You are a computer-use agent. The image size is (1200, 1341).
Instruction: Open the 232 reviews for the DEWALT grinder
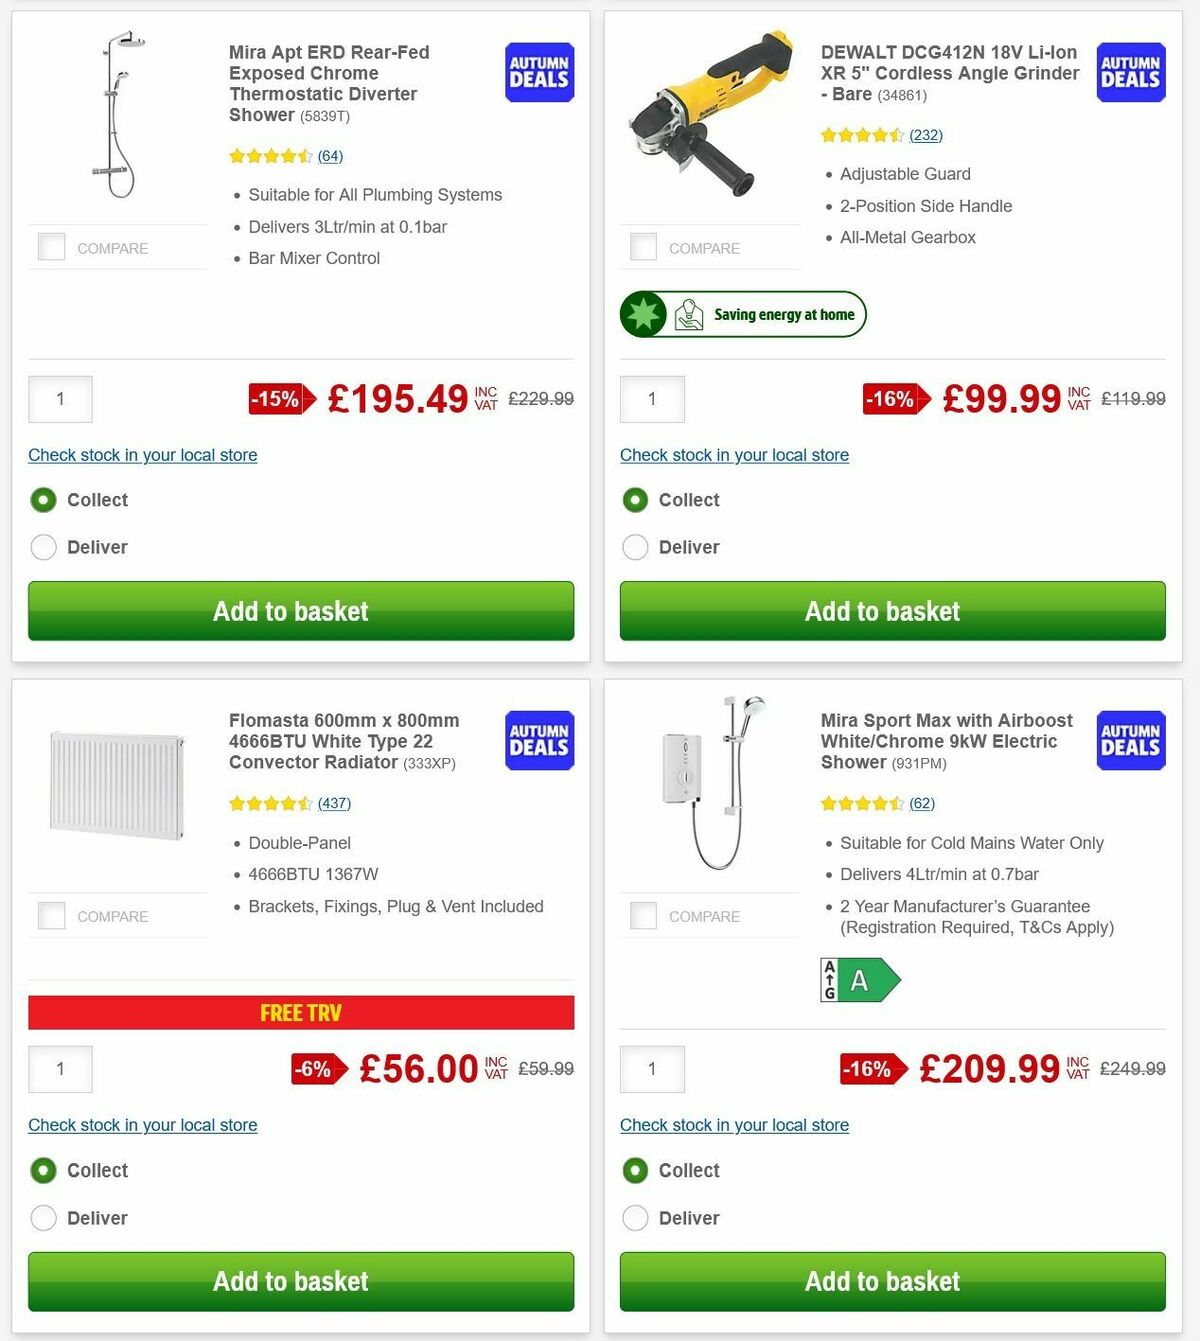(927, 134)
